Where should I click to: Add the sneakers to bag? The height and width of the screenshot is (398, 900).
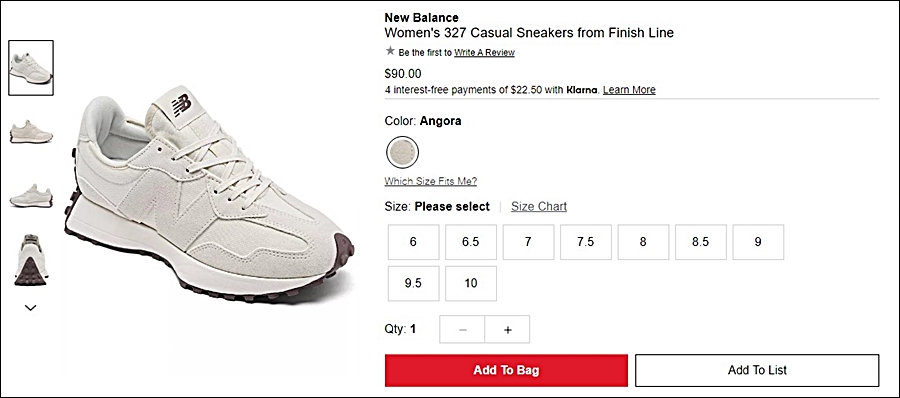click(506, 370)
